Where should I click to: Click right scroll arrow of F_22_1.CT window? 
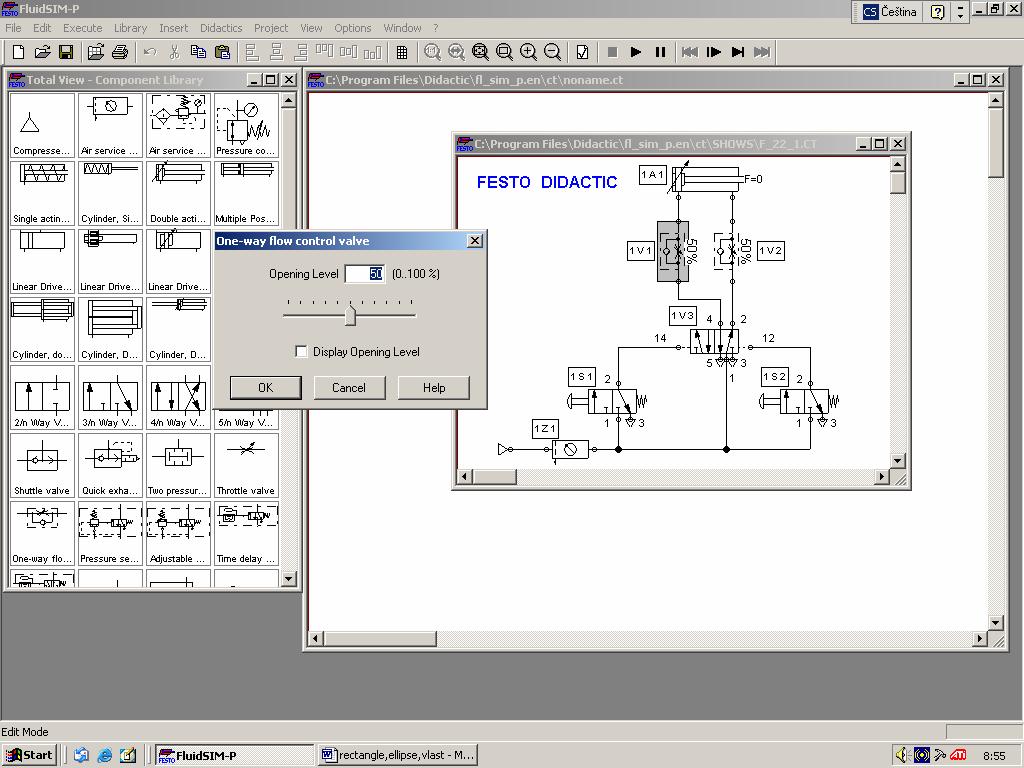(882, 477)
